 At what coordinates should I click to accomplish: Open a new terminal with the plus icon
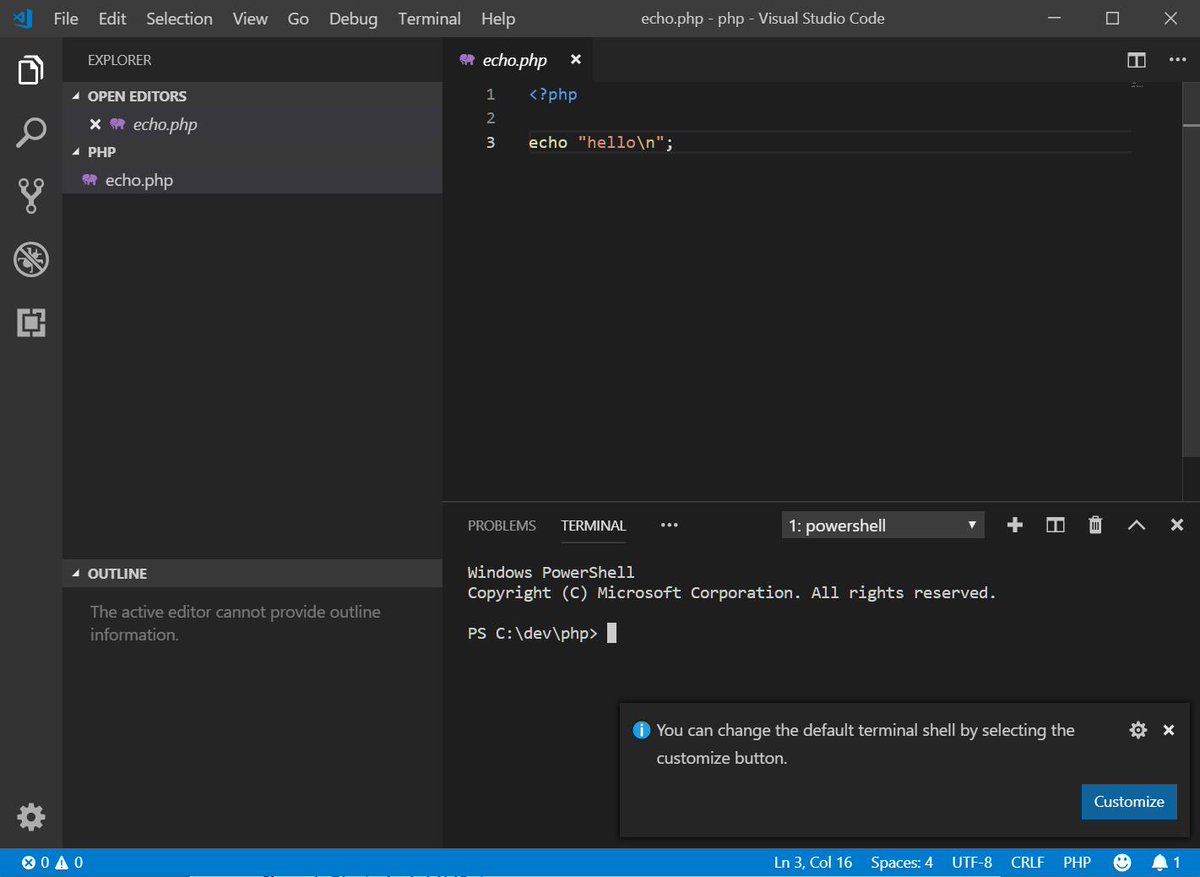pos(1014,524)
